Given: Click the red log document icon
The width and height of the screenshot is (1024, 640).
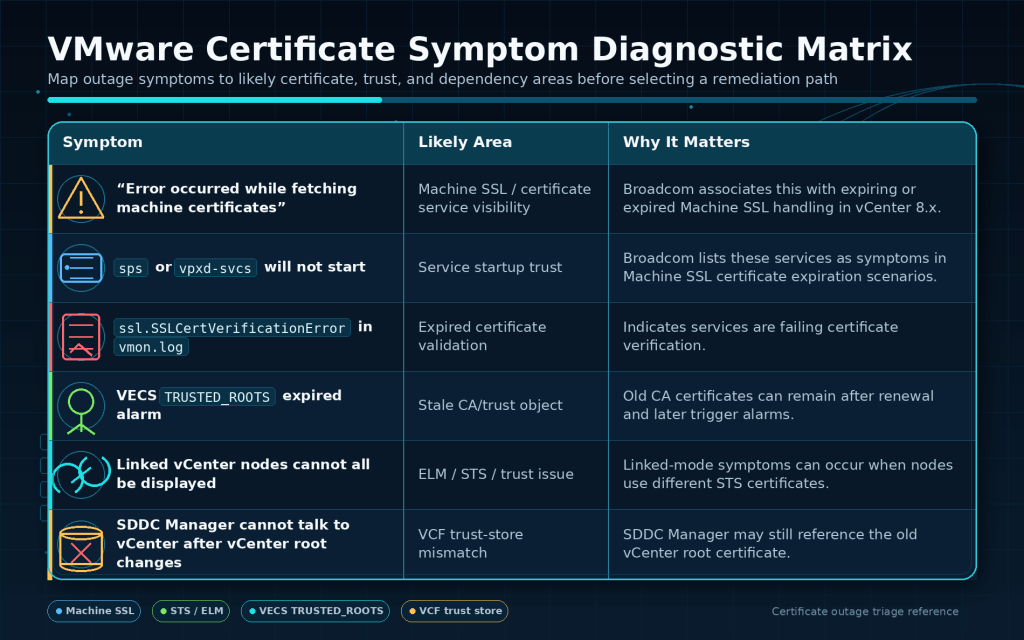Looking at the screenshot, I should 81,337.
